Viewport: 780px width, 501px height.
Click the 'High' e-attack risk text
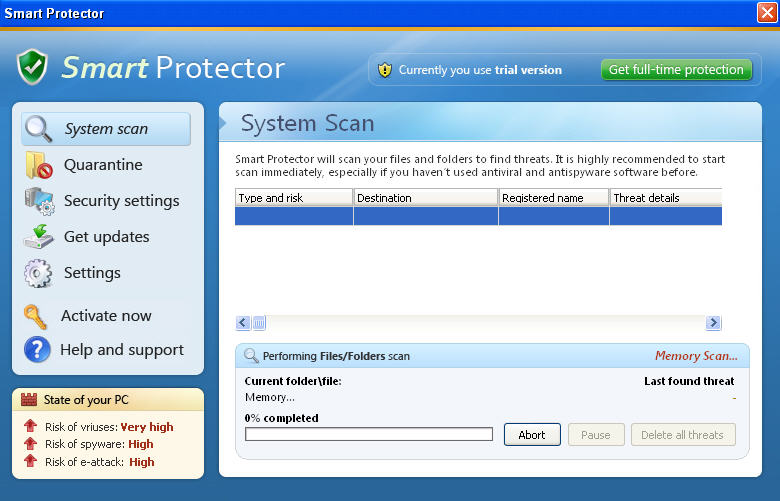[x=142, y=462]
